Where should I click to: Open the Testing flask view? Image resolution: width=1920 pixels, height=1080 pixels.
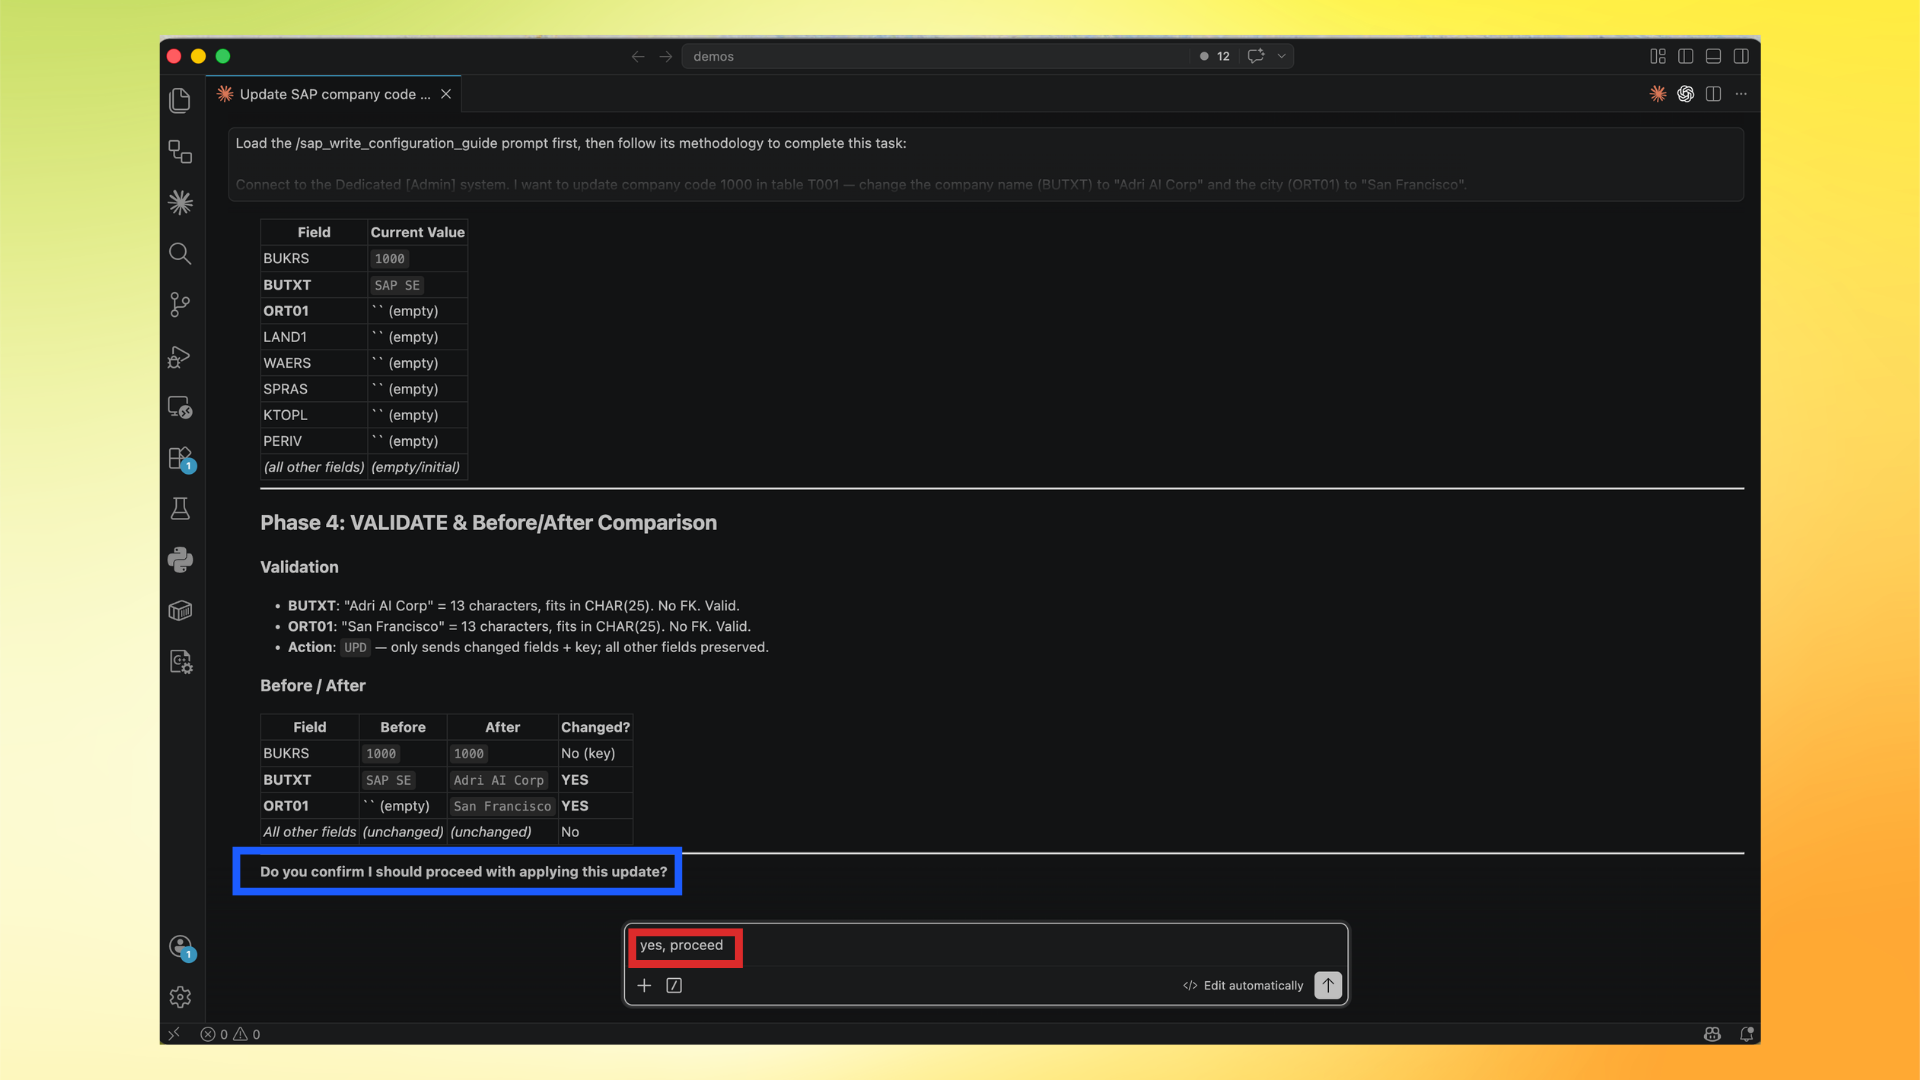click(180, 509)
